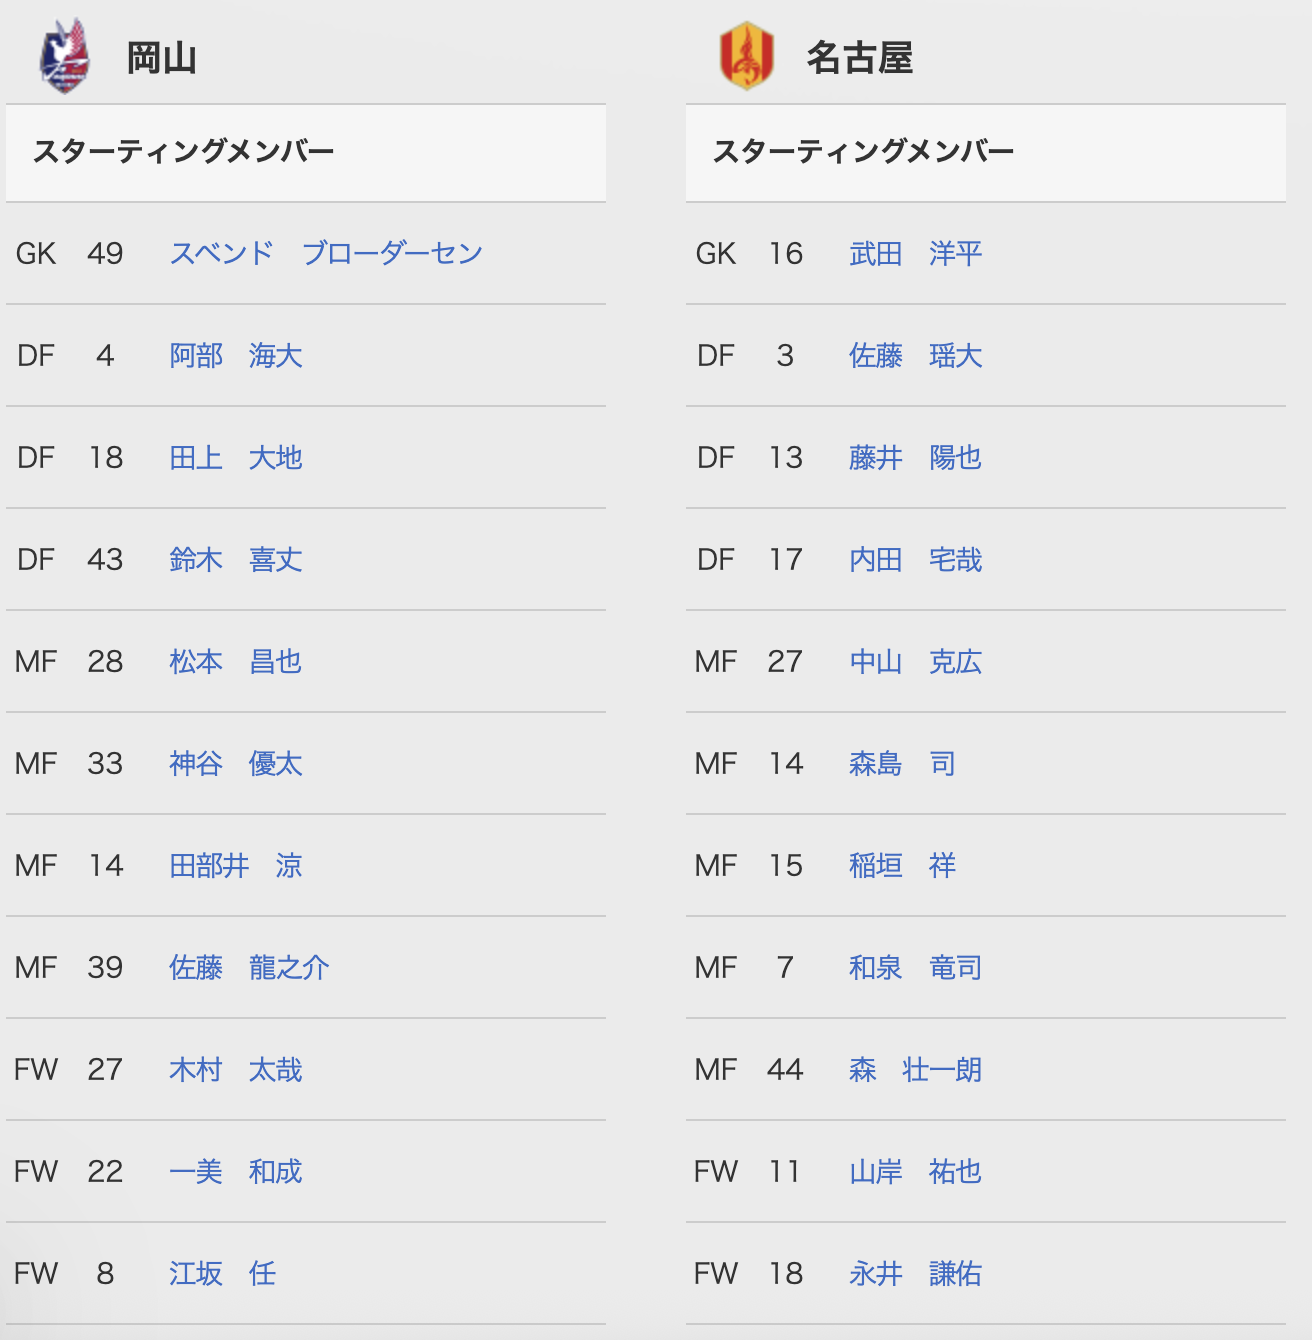Select 佐藤 龍之介 in Okayama lineup
This screenshot has width=1312, height=1340.
(x=249, y=967)
